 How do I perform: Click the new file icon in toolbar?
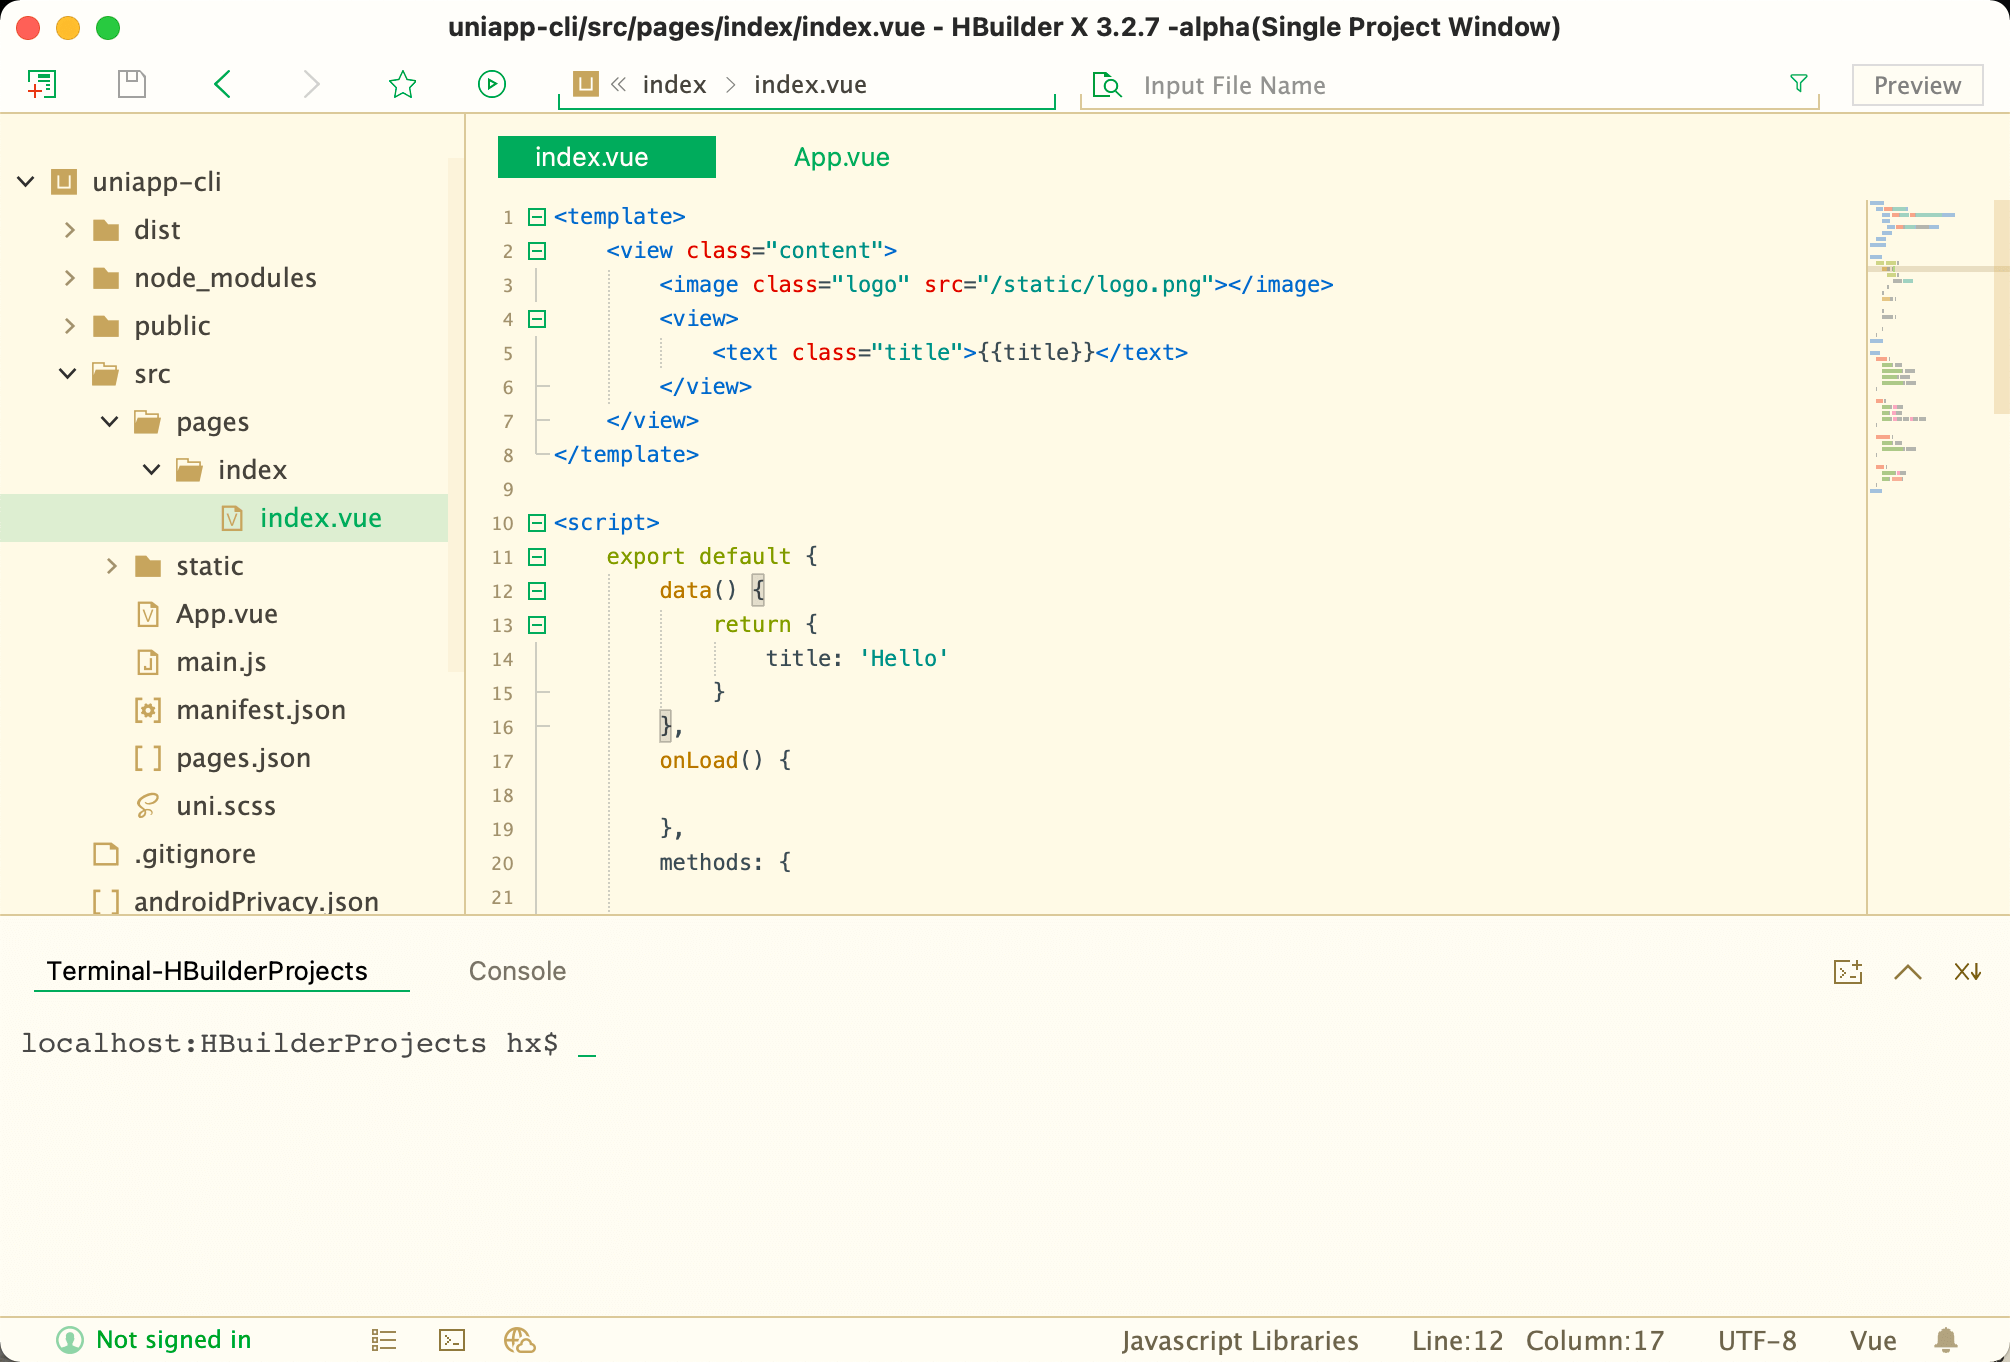pos(41,85)
